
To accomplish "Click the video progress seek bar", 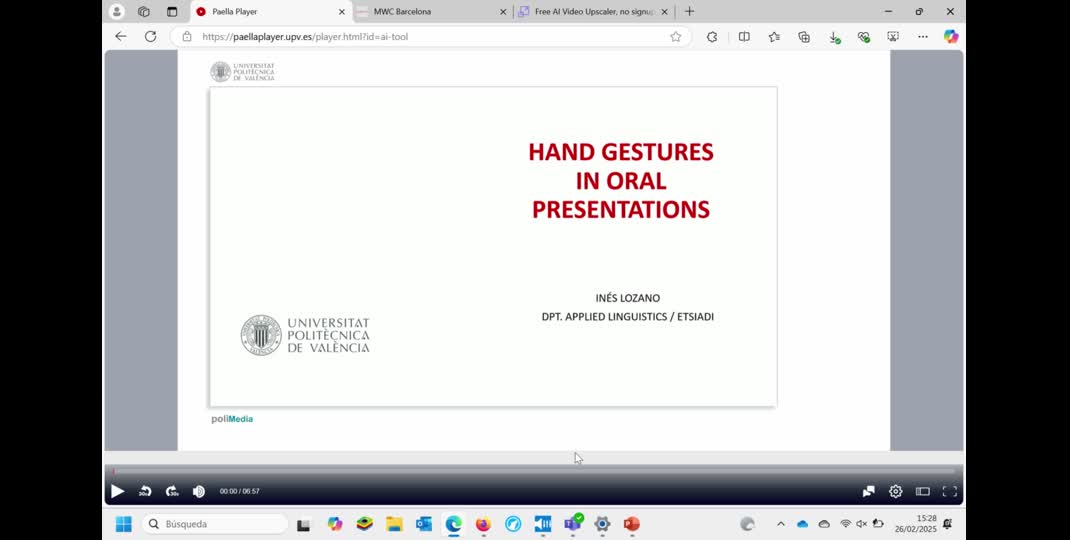I will point(534,471).
